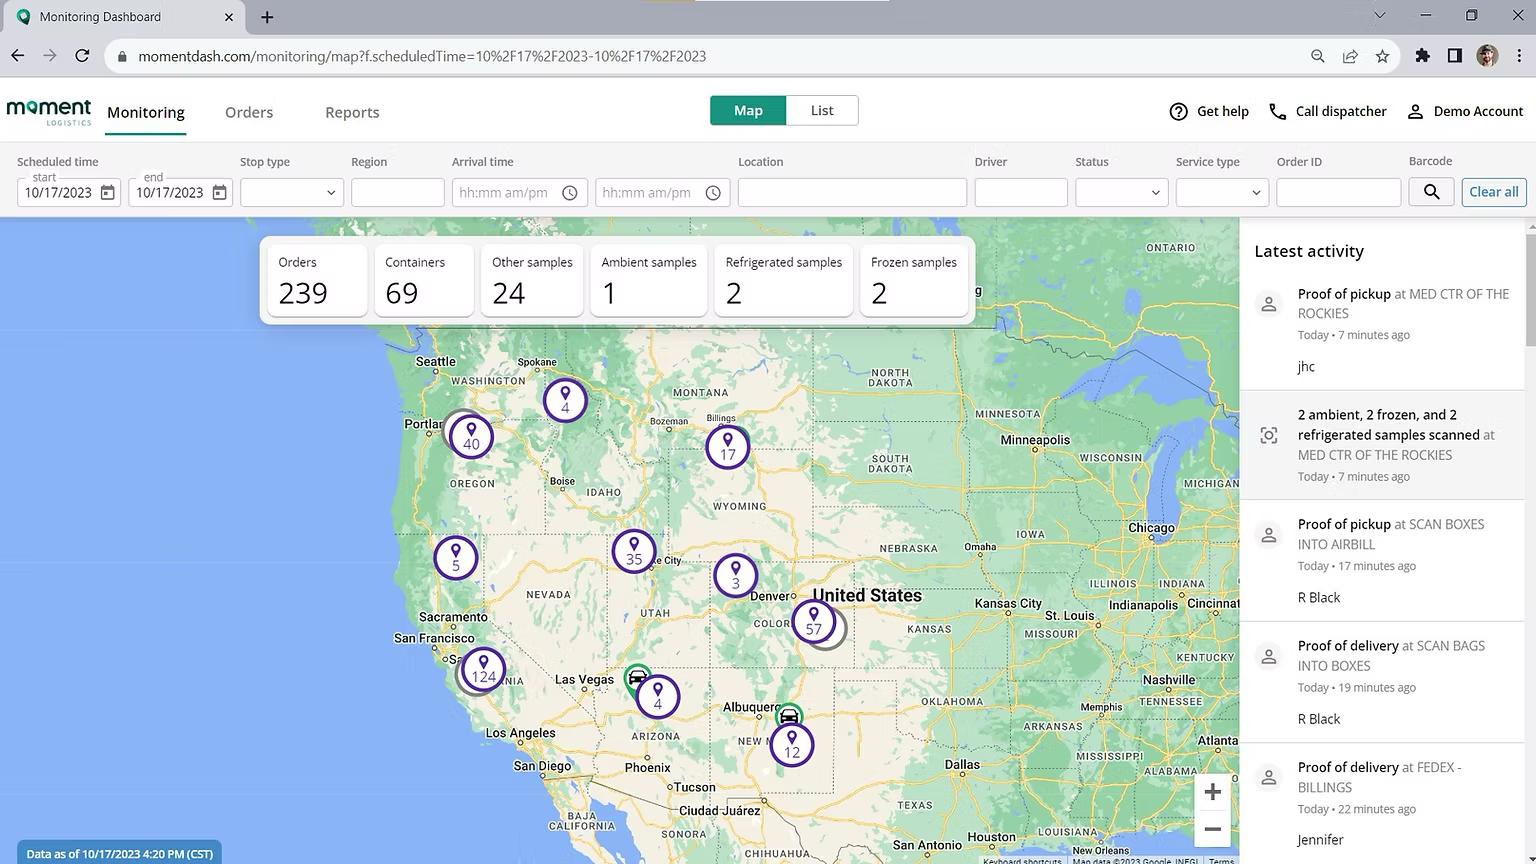This screenshot has width=1536, height=864.
Task: Select the map cluster pin showing 57
Action: pyautogui.click(x=814, y=621)
